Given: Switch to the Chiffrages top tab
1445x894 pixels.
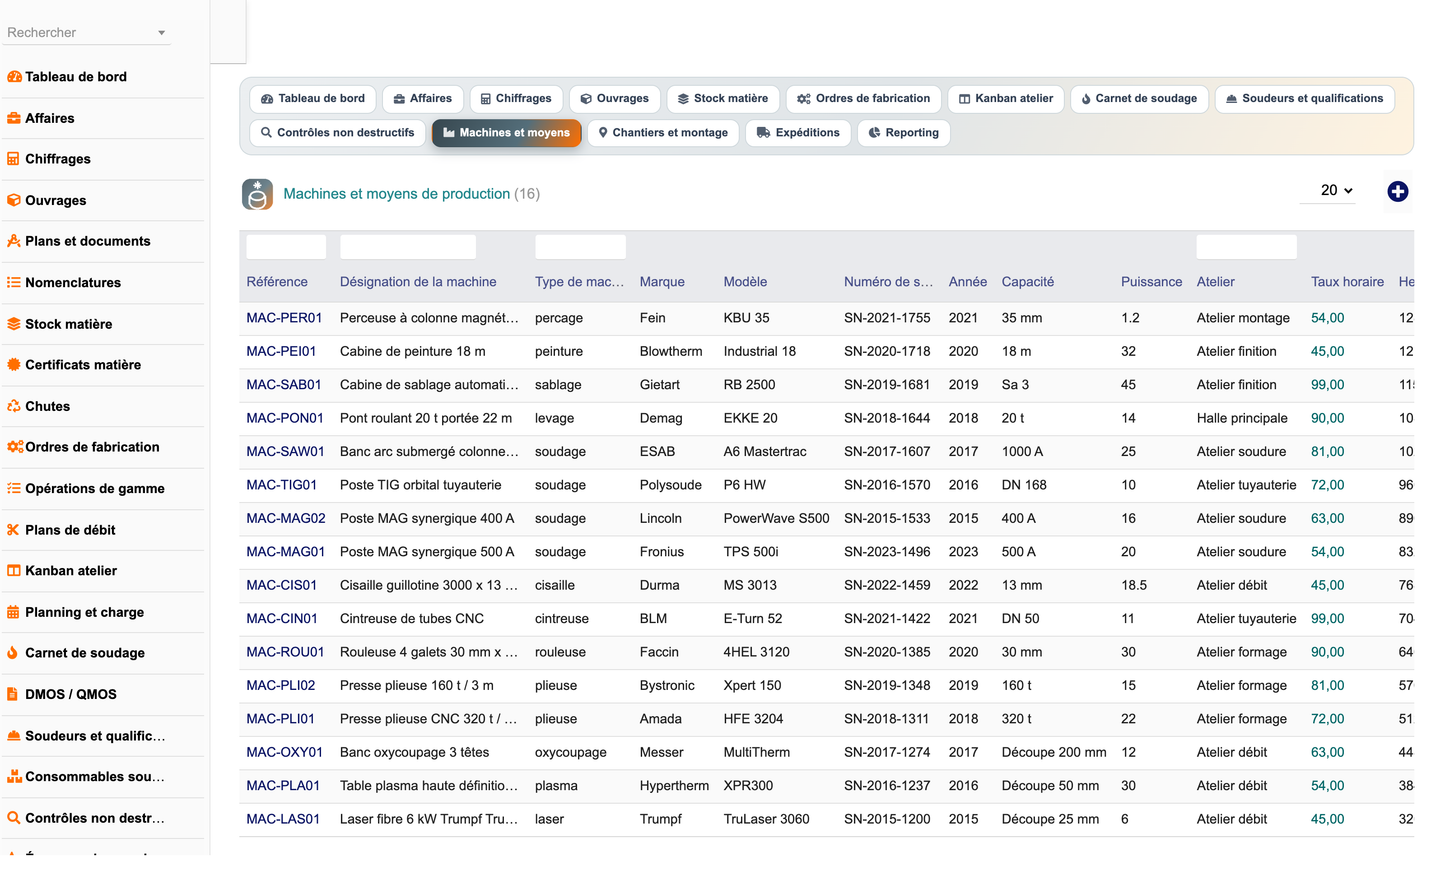Looking at the screenshot, I should [516, 99].
